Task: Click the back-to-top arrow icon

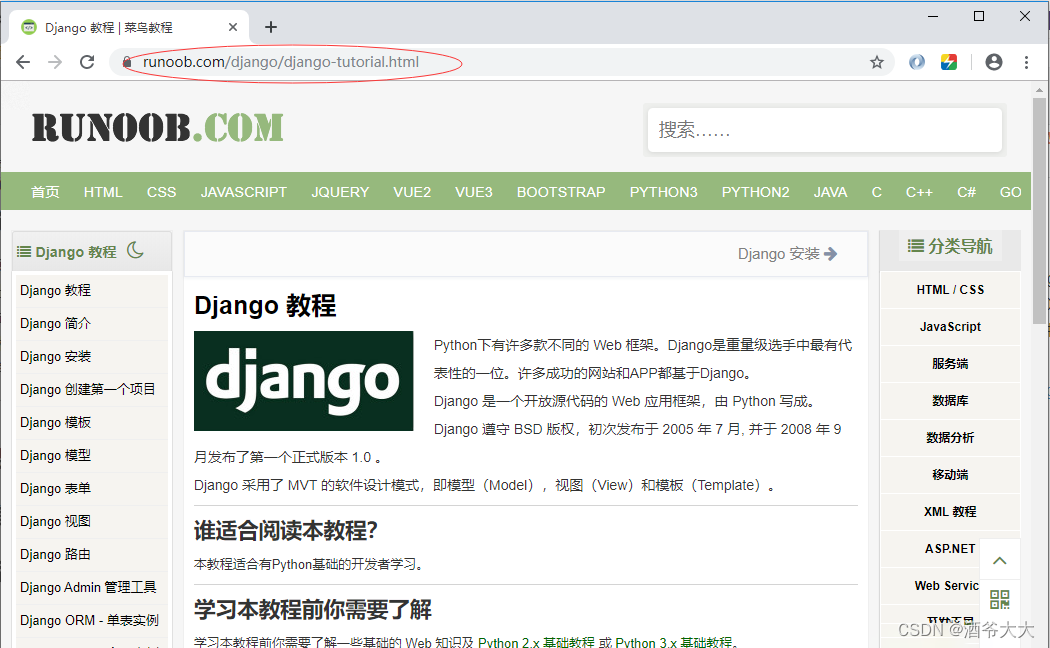Action: click(999, 559)
